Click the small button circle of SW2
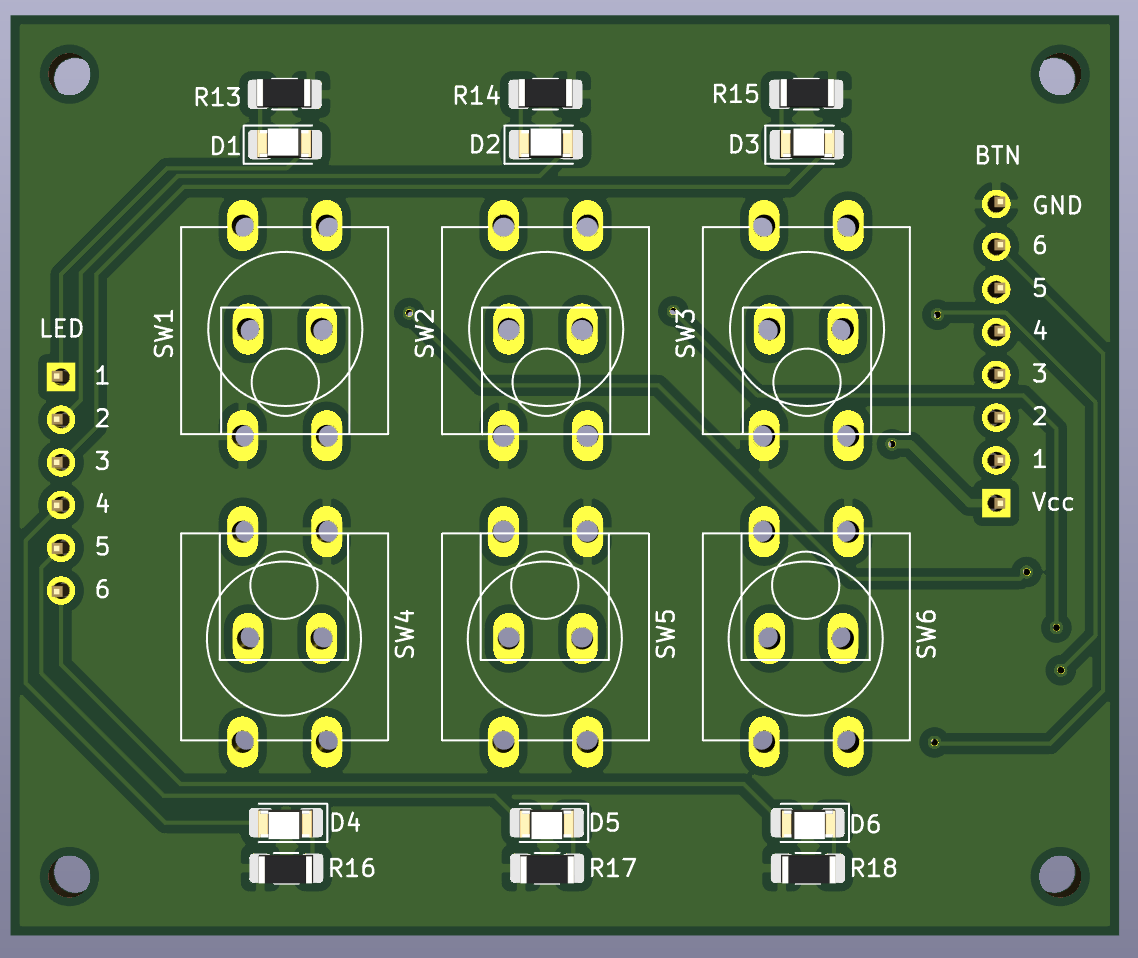The width and height of the screenshot is (1138, 958). 546,382
